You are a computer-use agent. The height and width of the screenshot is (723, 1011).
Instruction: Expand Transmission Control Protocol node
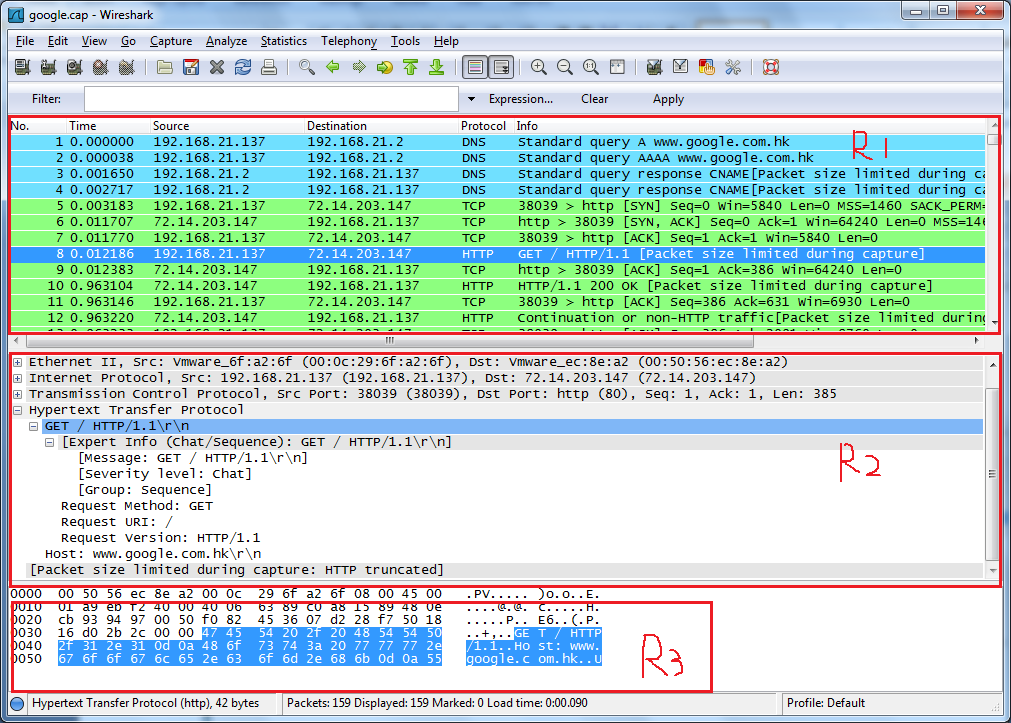click(18, 394)
